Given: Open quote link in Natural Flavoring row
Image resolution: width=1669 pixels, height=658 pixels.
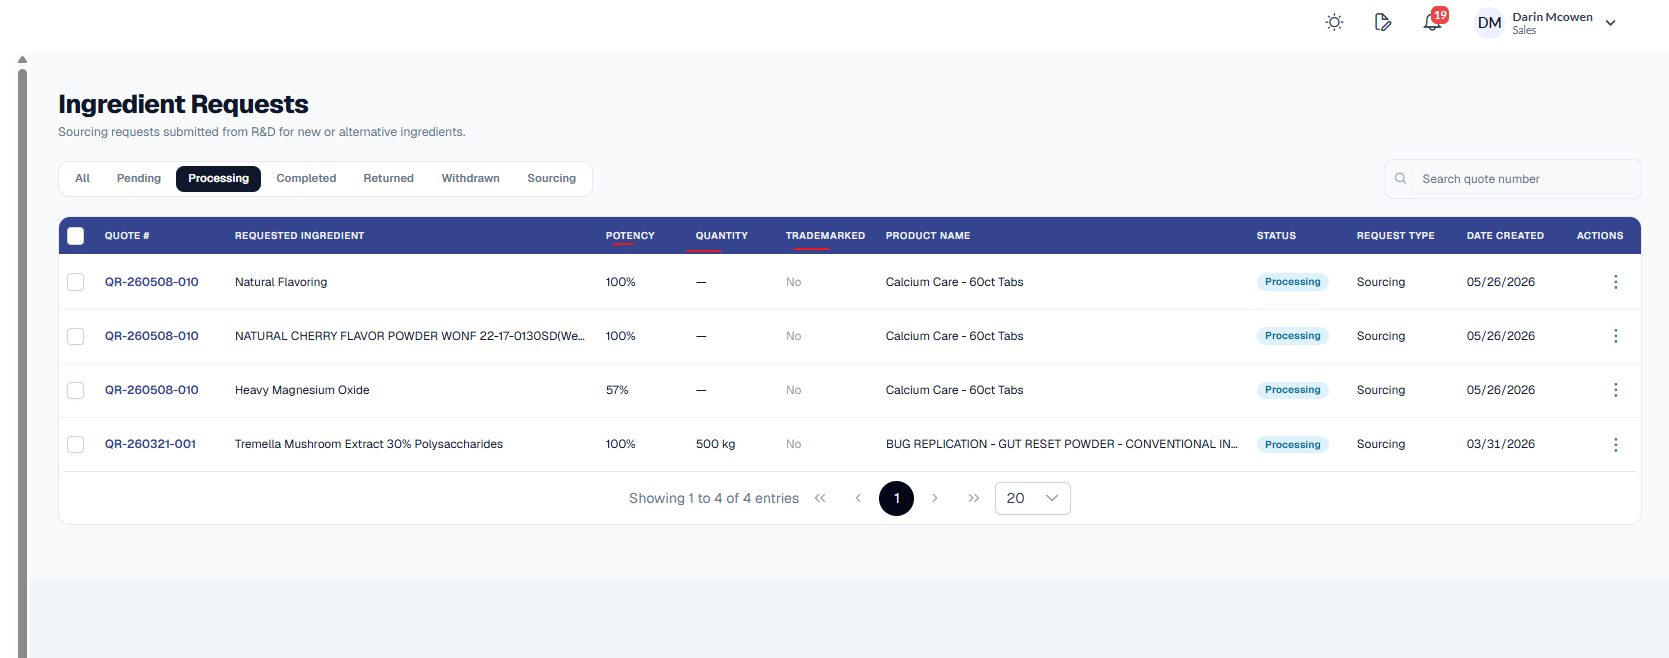Looking at the screenshot, I should coord(152,282).
